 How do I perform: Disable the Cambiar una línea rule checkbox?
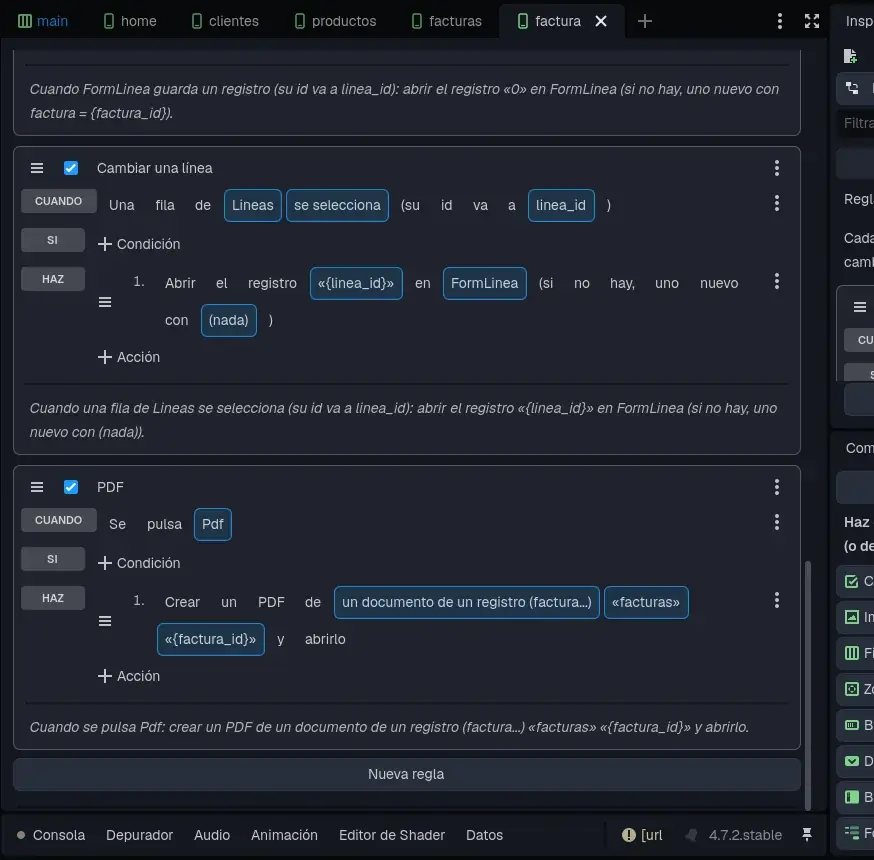(71, 168)
